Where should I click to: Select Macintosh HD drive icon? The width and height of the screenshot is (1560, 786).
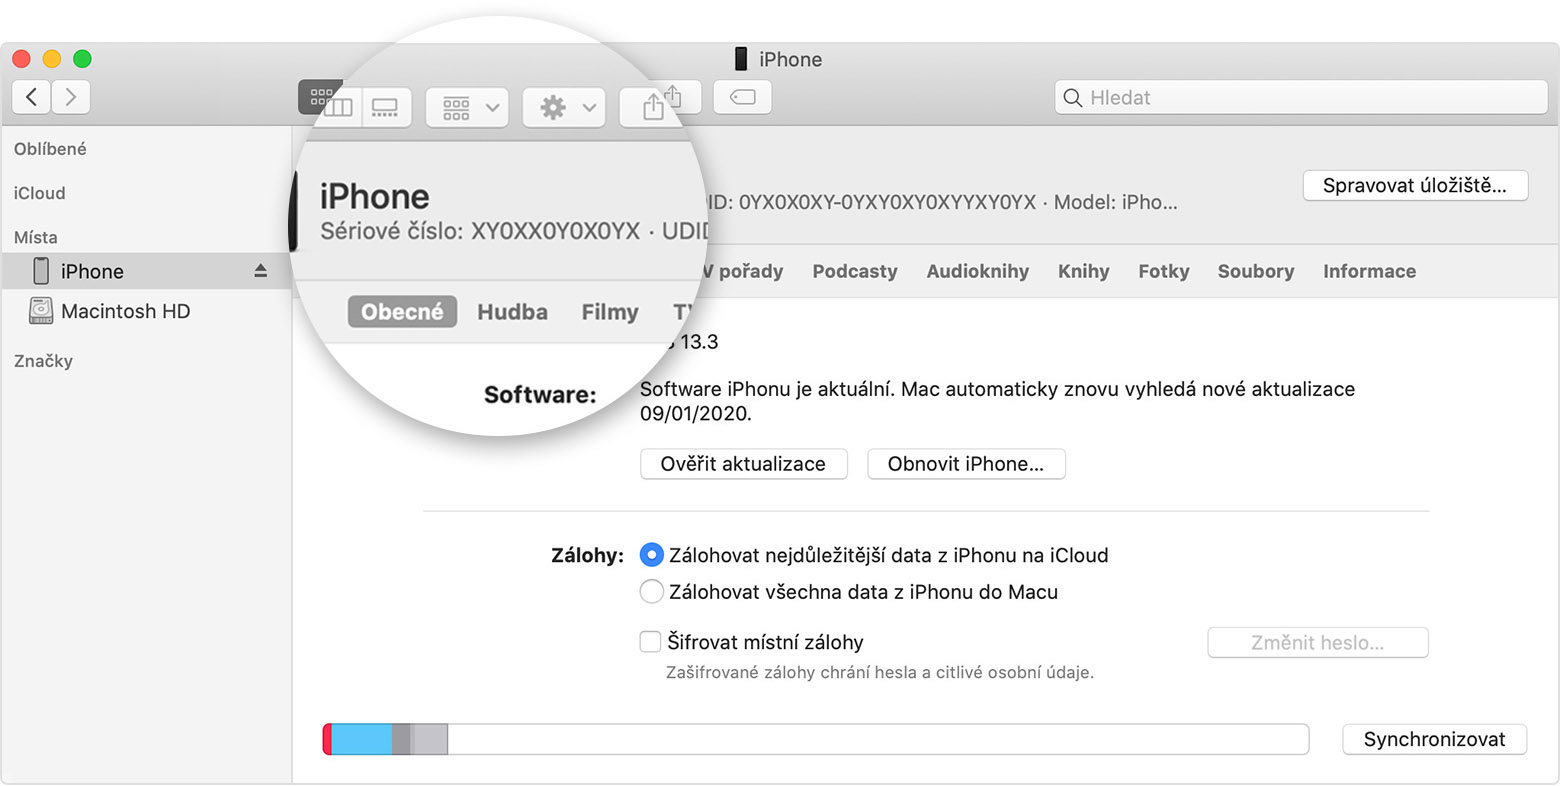[41, 311]
